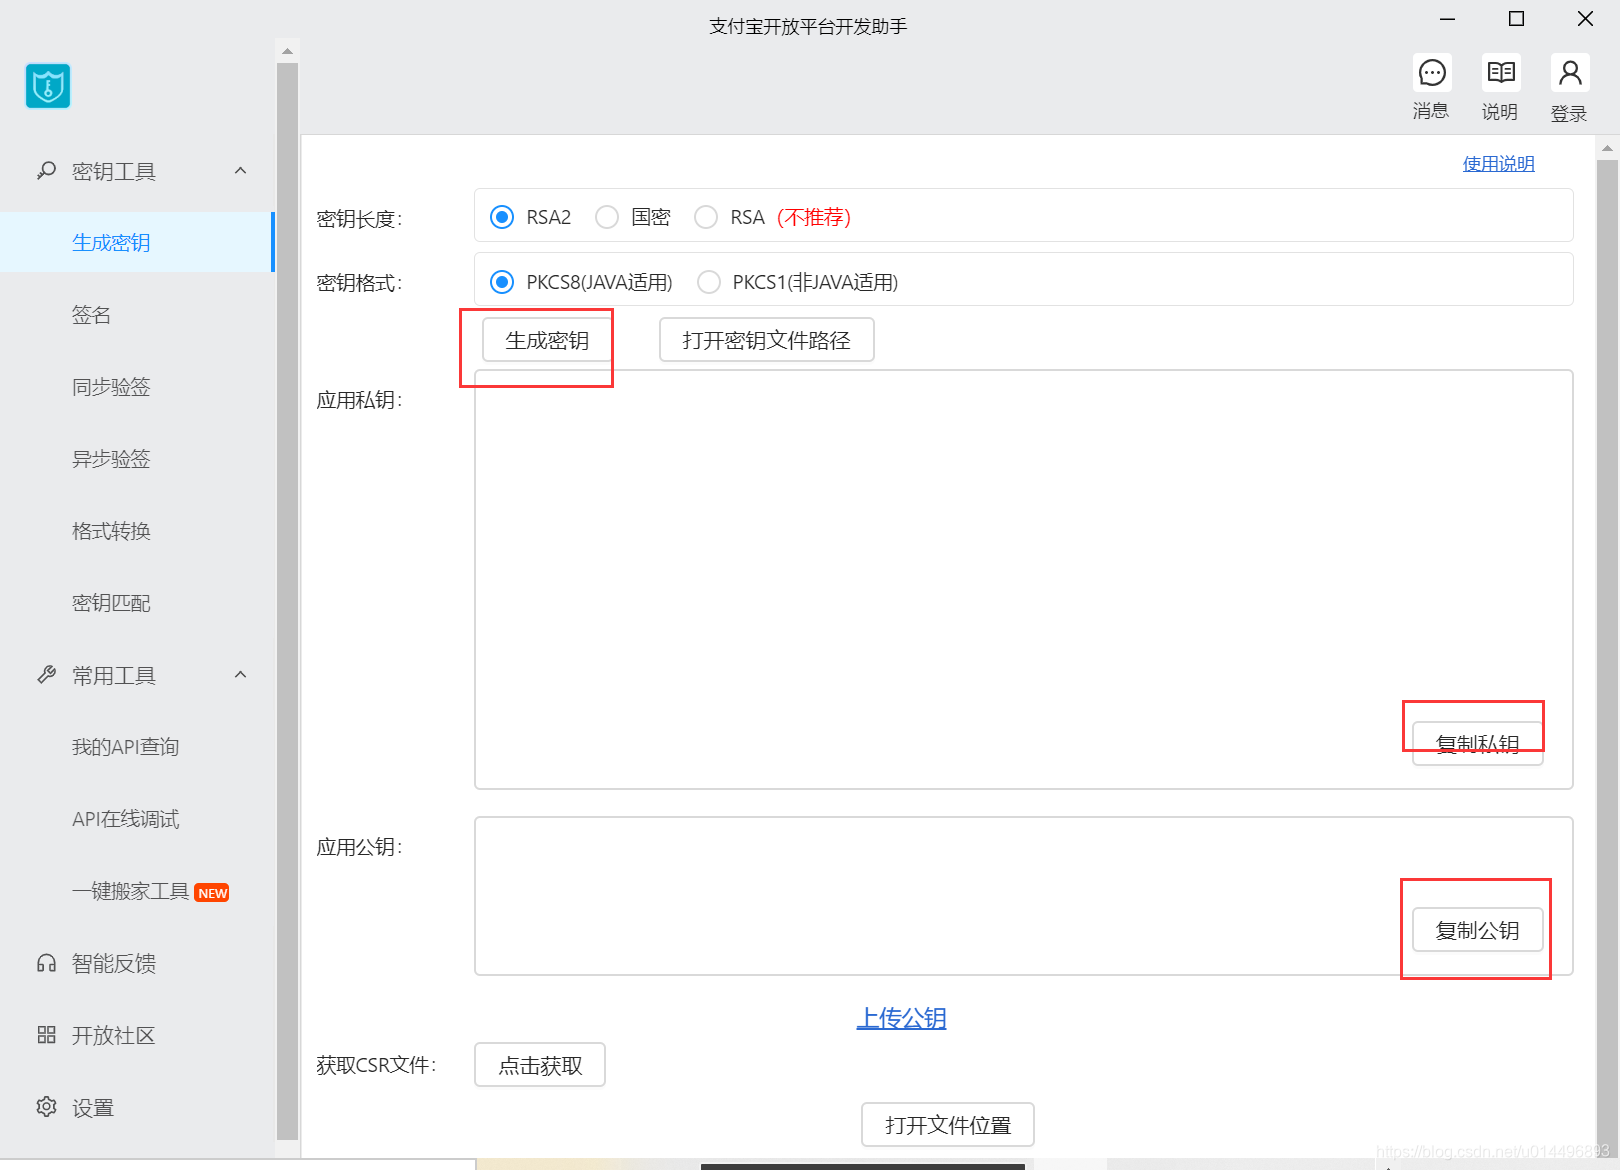
Task: Open the 密钥匹配 sidebar item
Action: coord(137,603)
